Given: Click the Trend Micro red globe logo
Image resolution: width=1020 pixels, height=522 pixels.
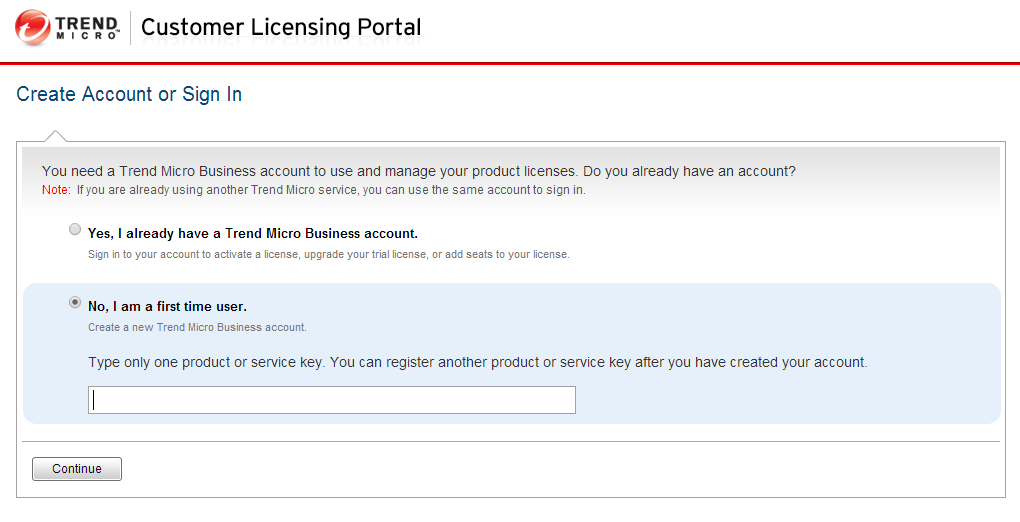Looking at the screenshot, I should (33, 27).
